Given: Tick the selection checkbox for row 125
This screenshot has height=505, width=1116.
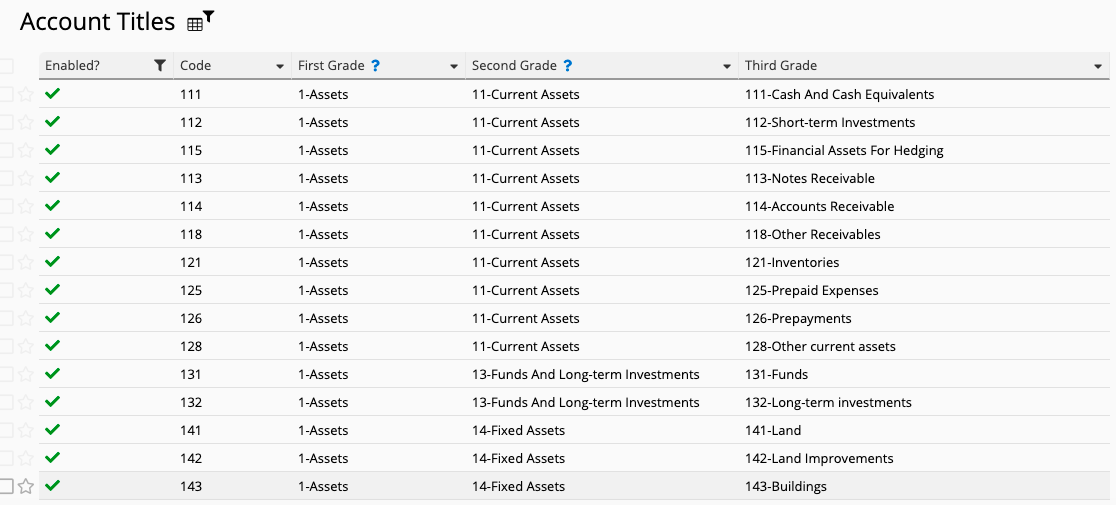Looking at the screenshot, I should pyautogui.click(x=6, y=290).
